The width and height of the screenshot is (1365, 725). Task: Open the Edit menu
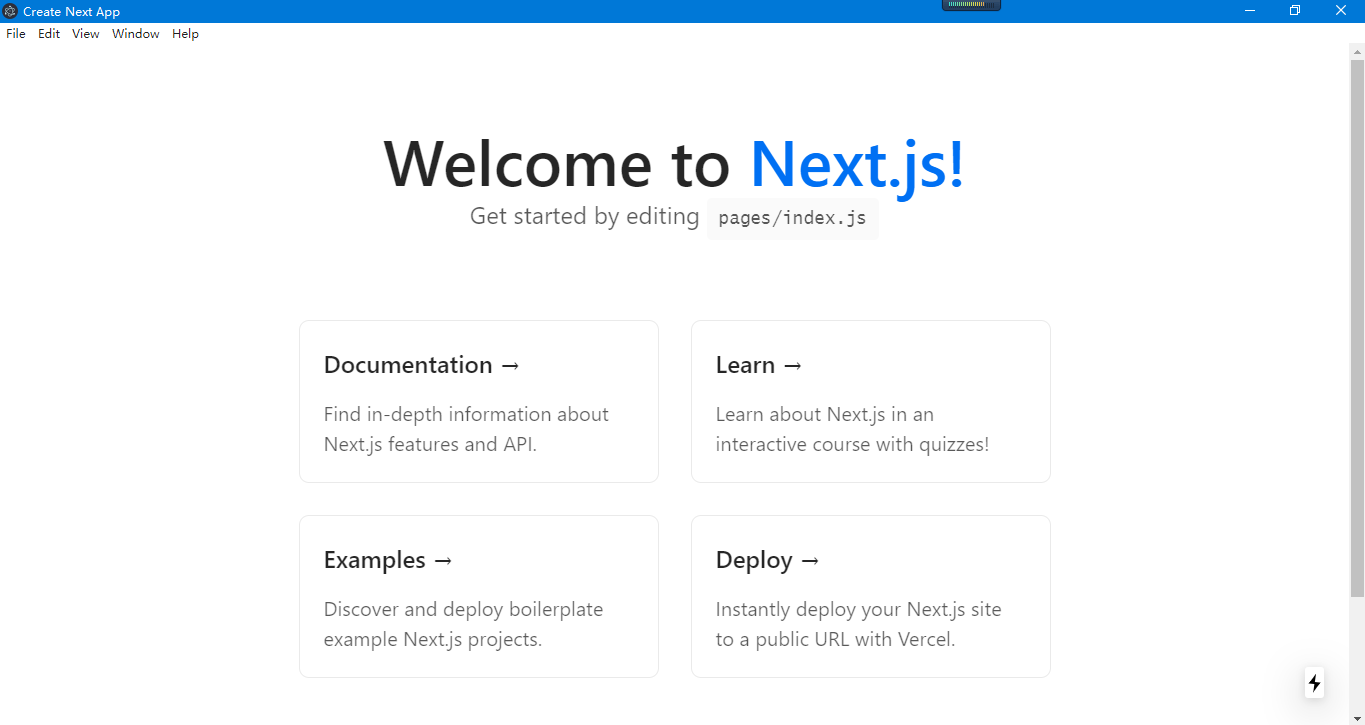click(48, 33)
